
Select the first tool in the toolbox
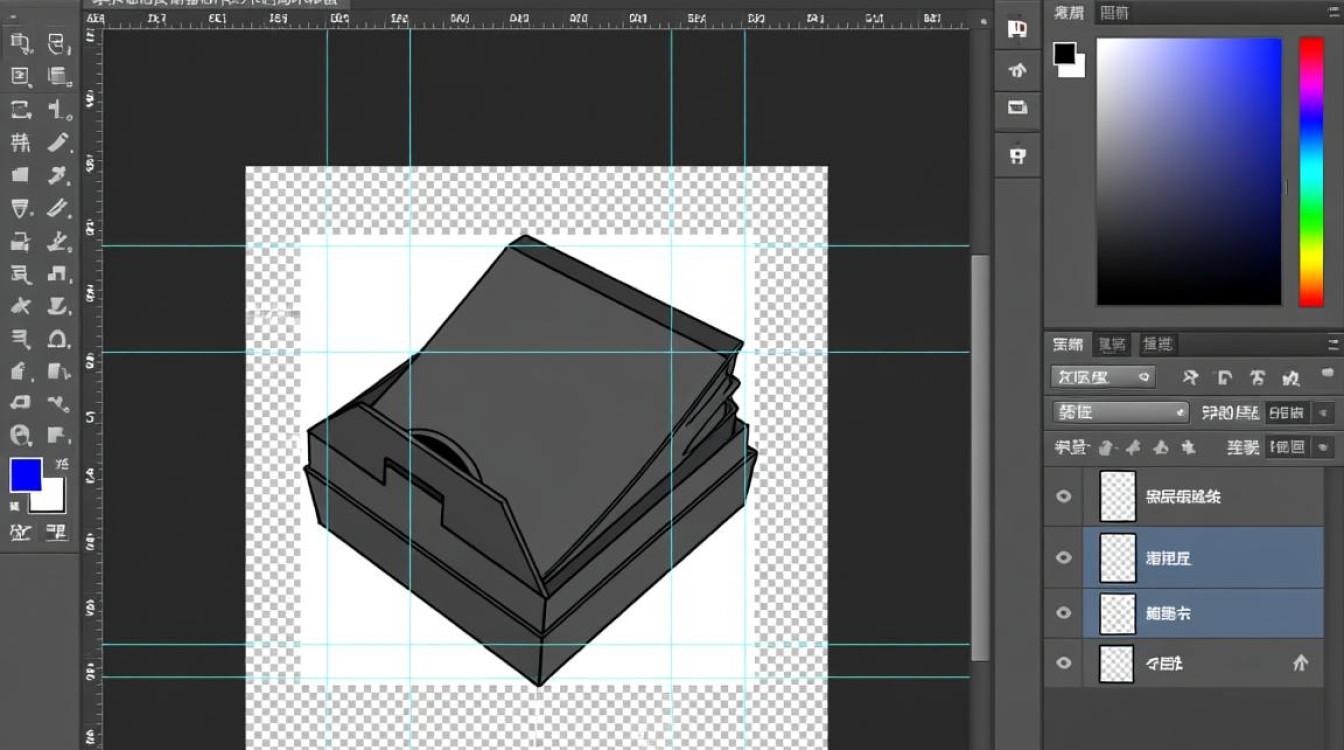(x=20, y=43)
